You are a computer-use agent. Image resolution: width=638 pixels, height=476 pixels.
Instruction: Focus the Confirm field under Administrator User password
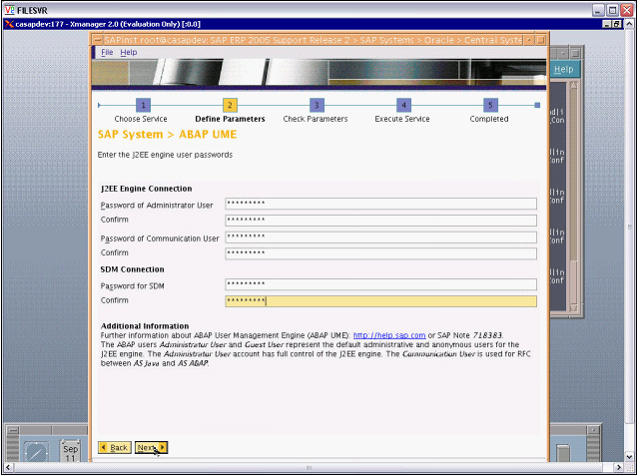pos(380,220)
